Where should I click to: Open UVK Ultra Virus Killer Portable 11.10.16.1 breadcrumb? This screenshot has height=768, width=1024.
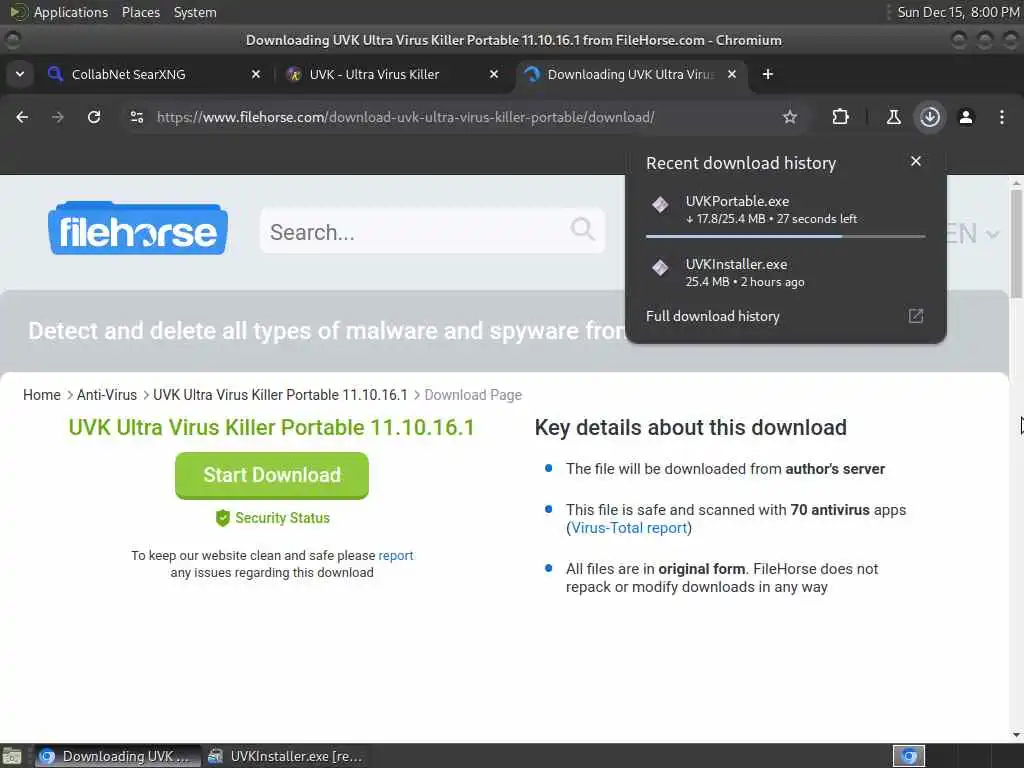pyautogui.click(x=280, y=395)
